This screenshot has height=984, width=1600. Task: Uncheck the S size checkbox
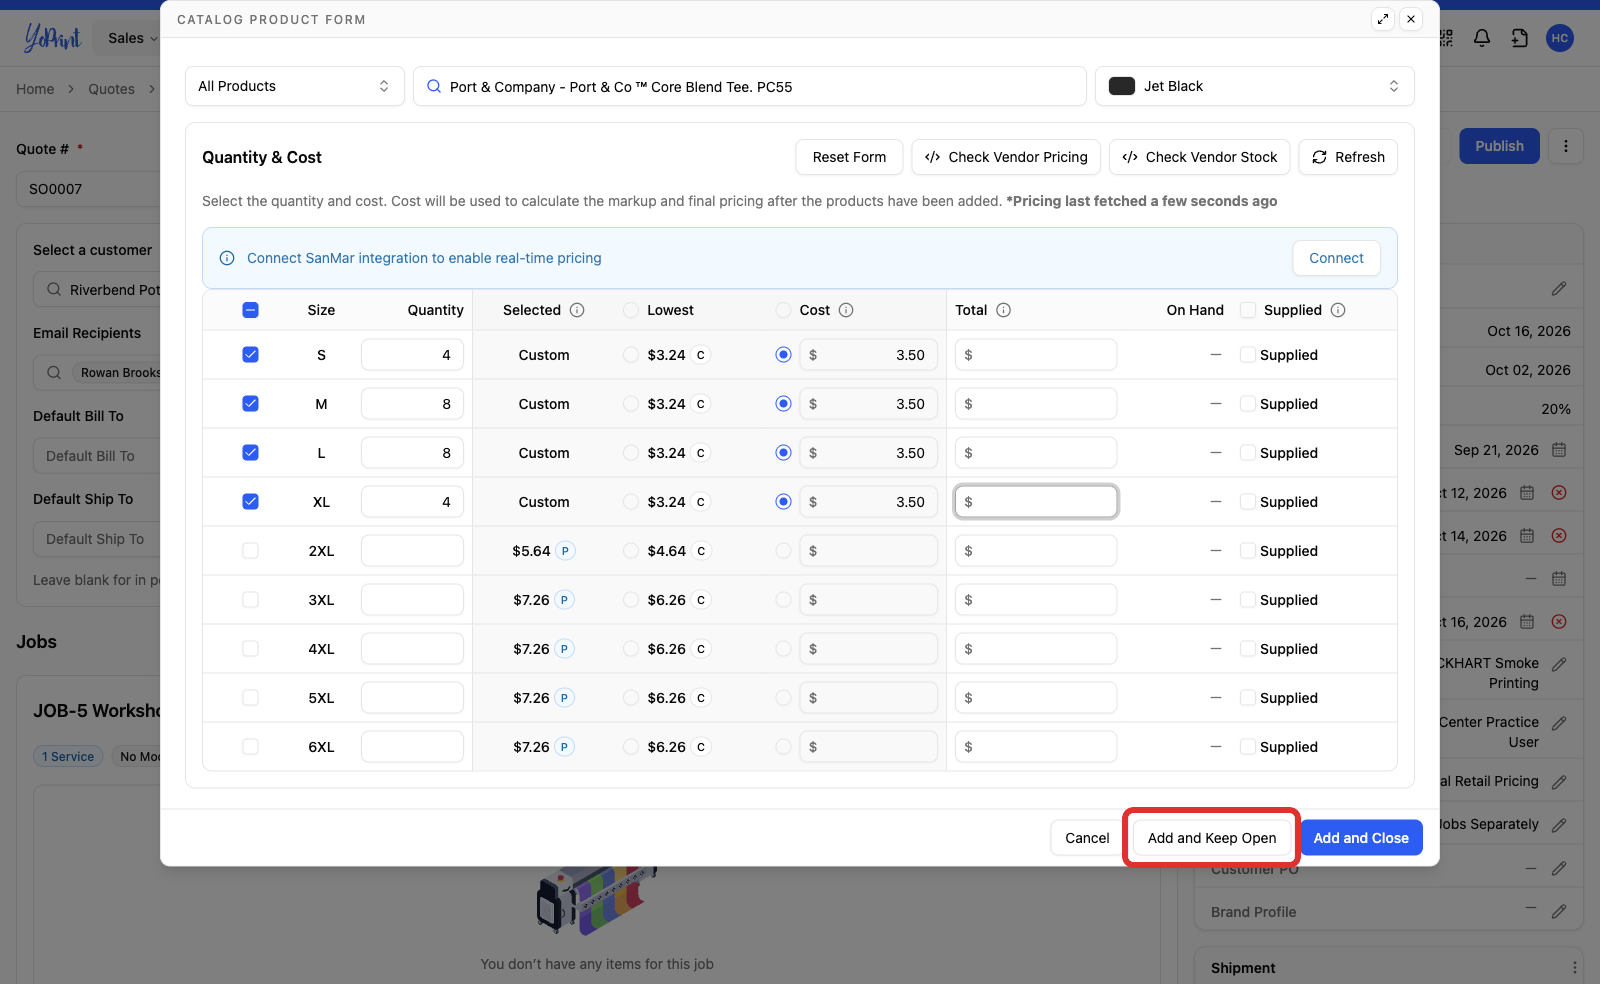click(251, 355)
